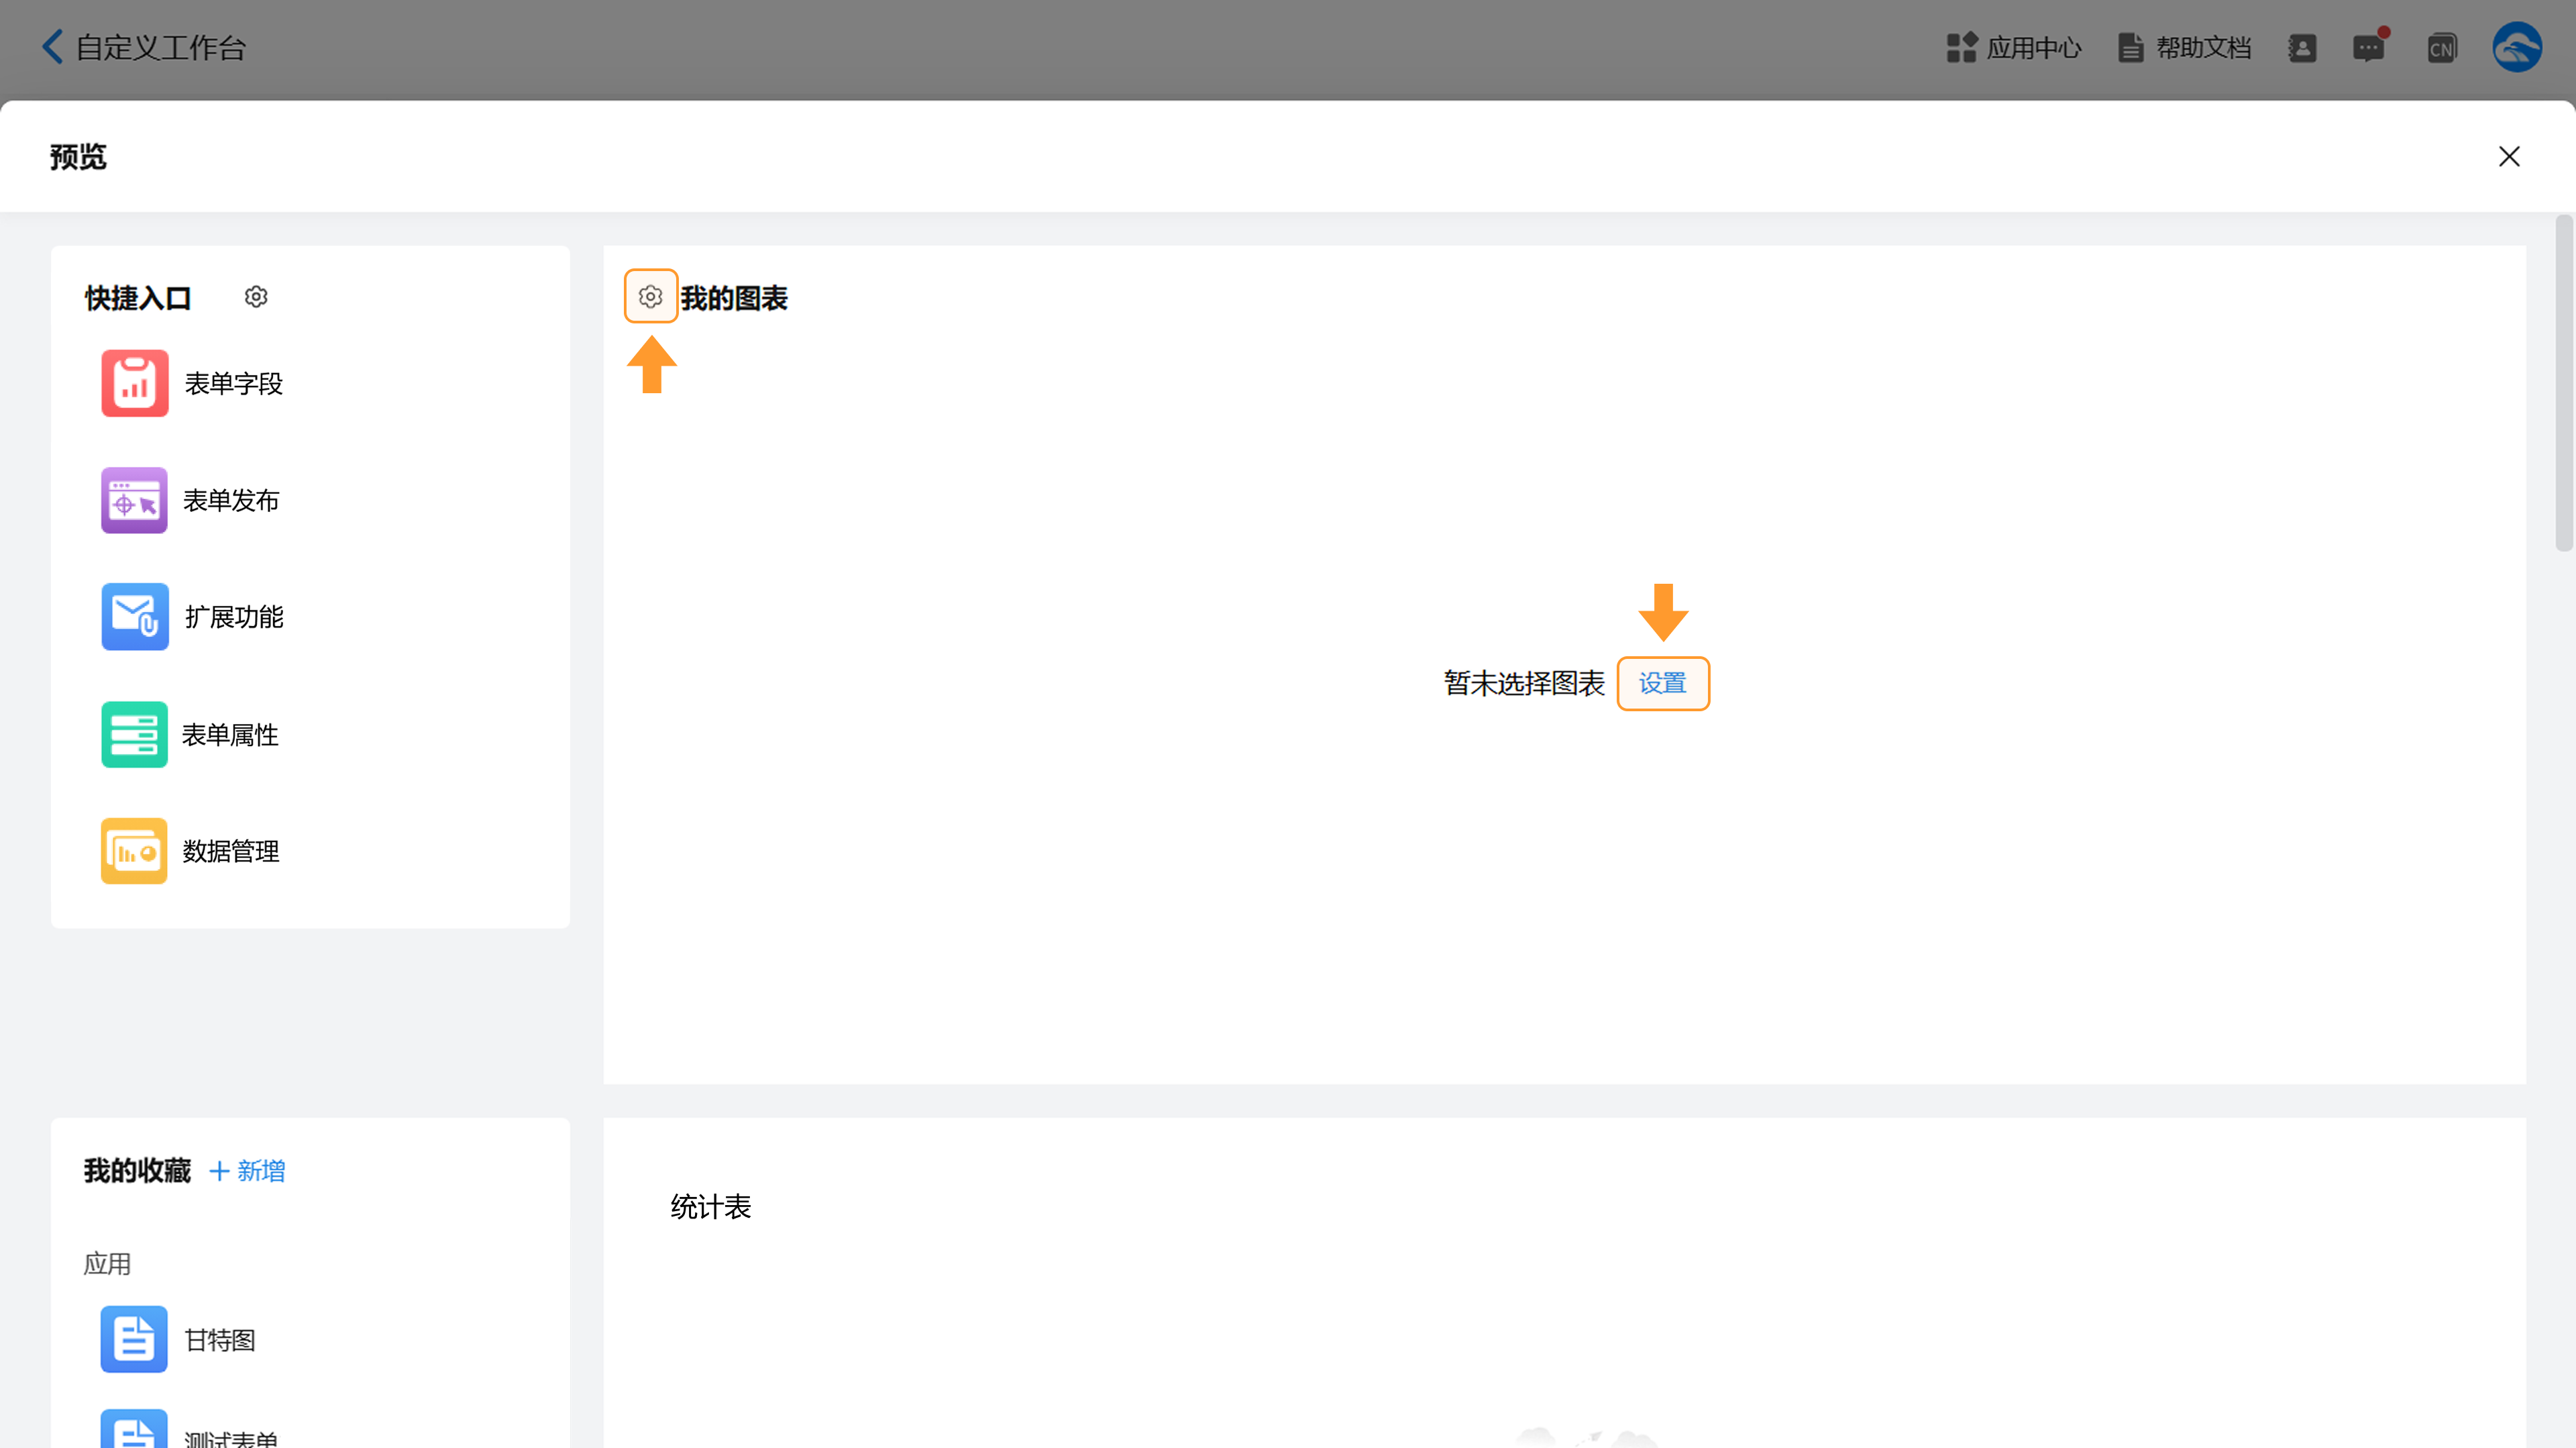
Task: Click the 表单属性 label
Action: pyautogui.click(x=231, y=735)
